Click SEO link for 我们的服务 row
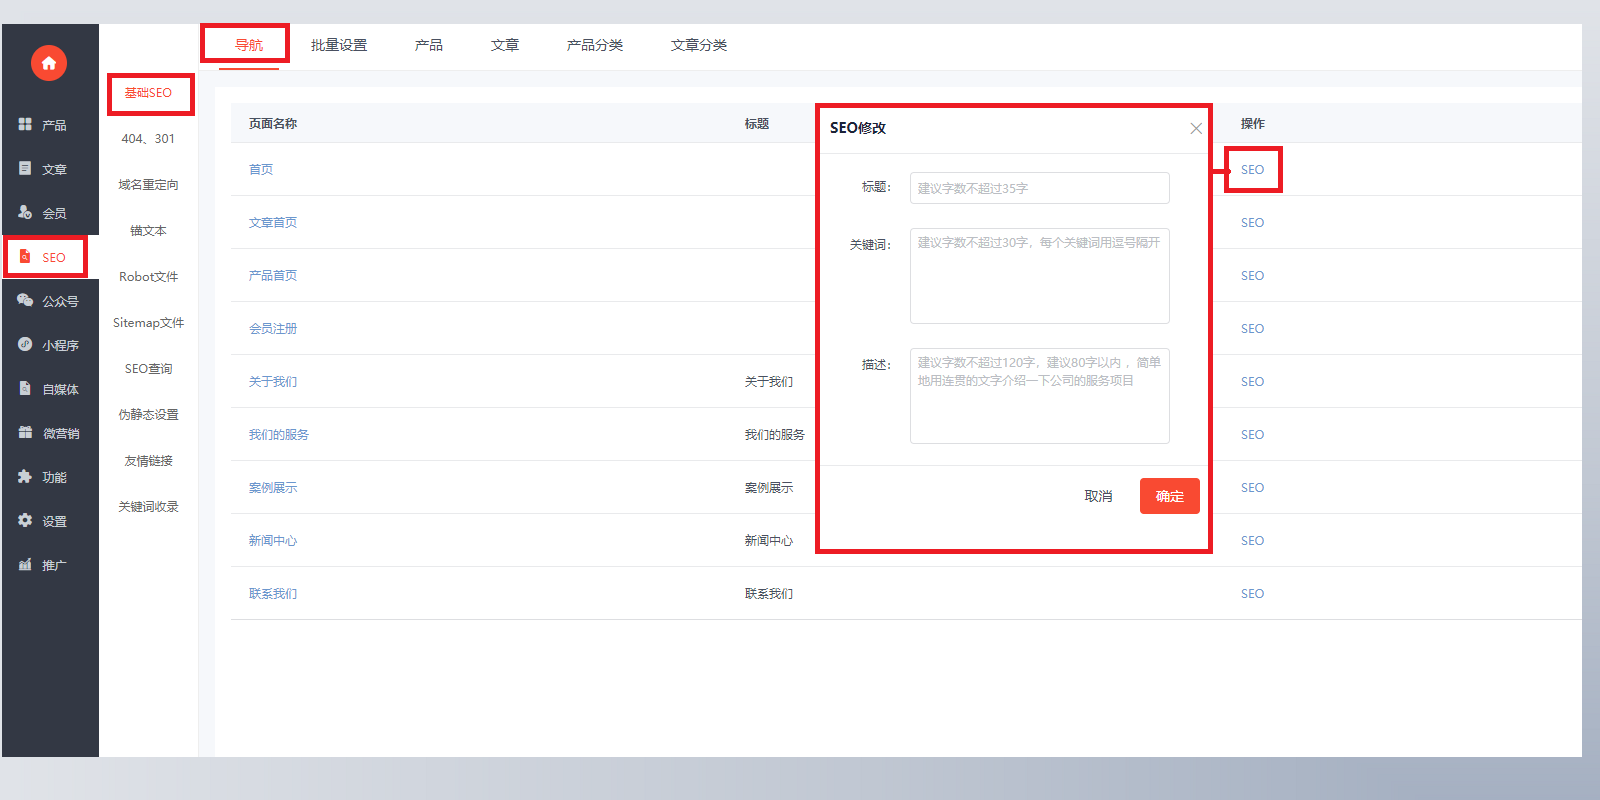This screenshot has height=800, width=1600. [x=1252, y=435]
